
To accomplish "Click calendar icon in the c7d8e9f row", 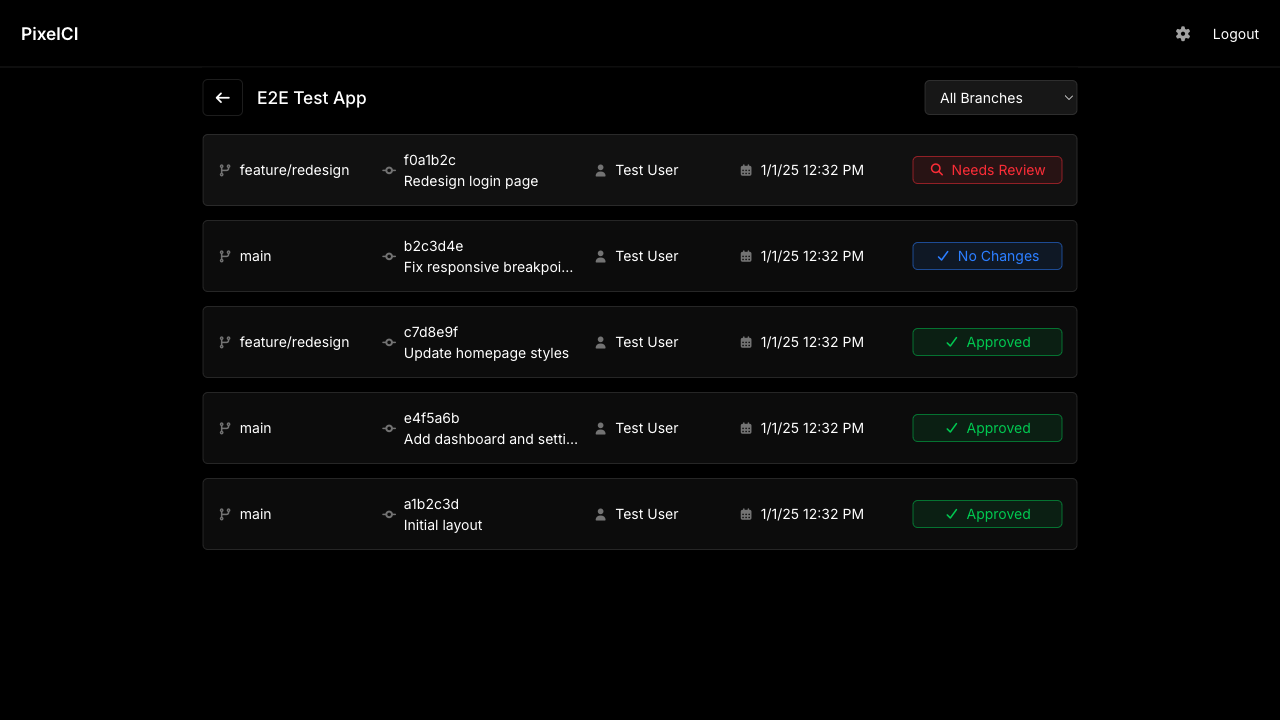I will (x=746, y=343).
